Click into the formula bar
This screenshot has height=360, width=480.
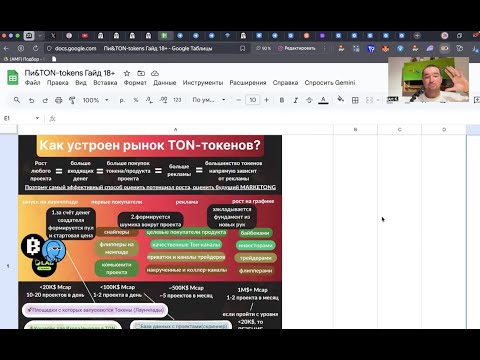[x=267, y=118]
